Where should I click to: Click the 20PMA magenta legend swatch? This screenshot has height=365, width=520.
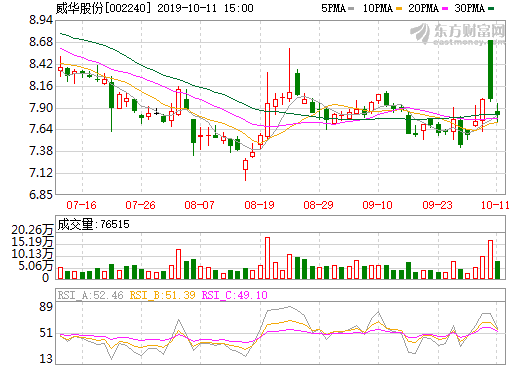coord(445,9)
